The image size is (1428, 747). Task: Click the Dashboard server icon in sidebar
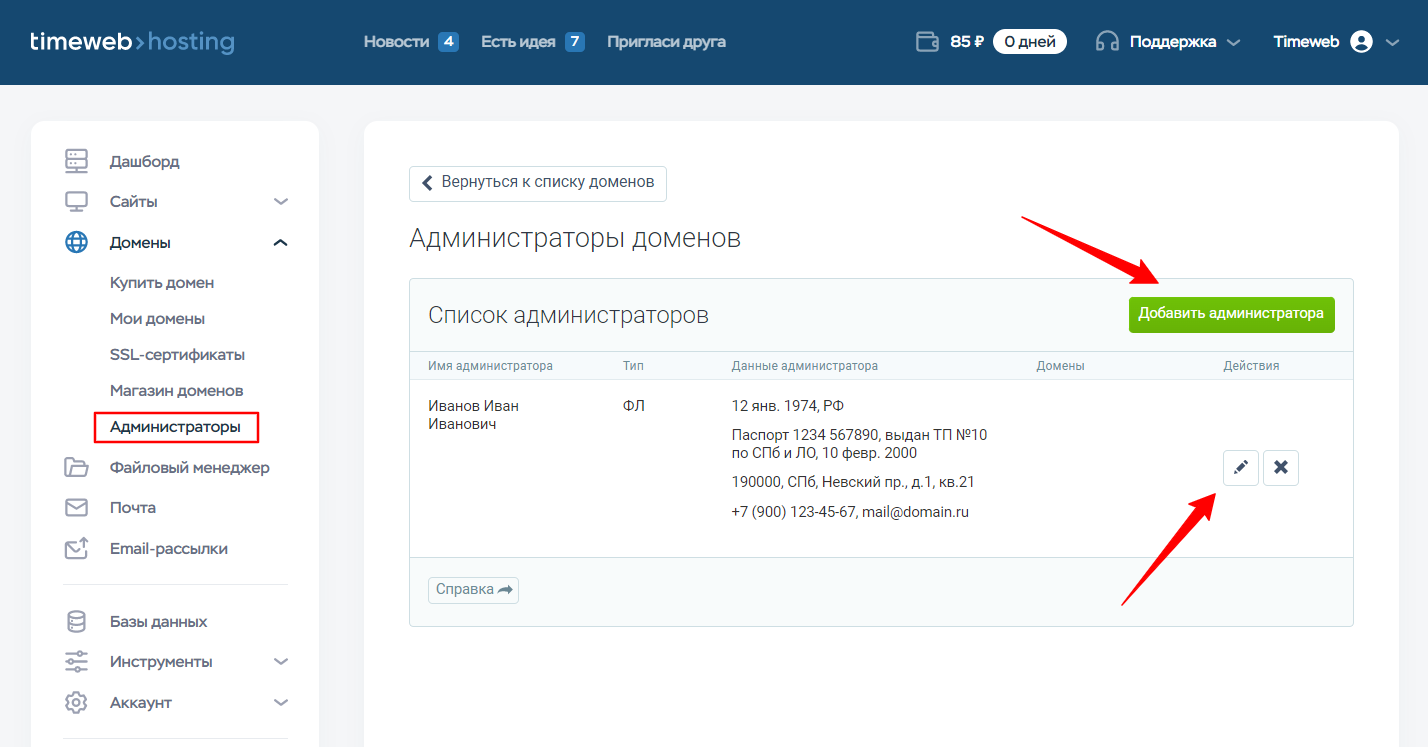coord(76,161)
